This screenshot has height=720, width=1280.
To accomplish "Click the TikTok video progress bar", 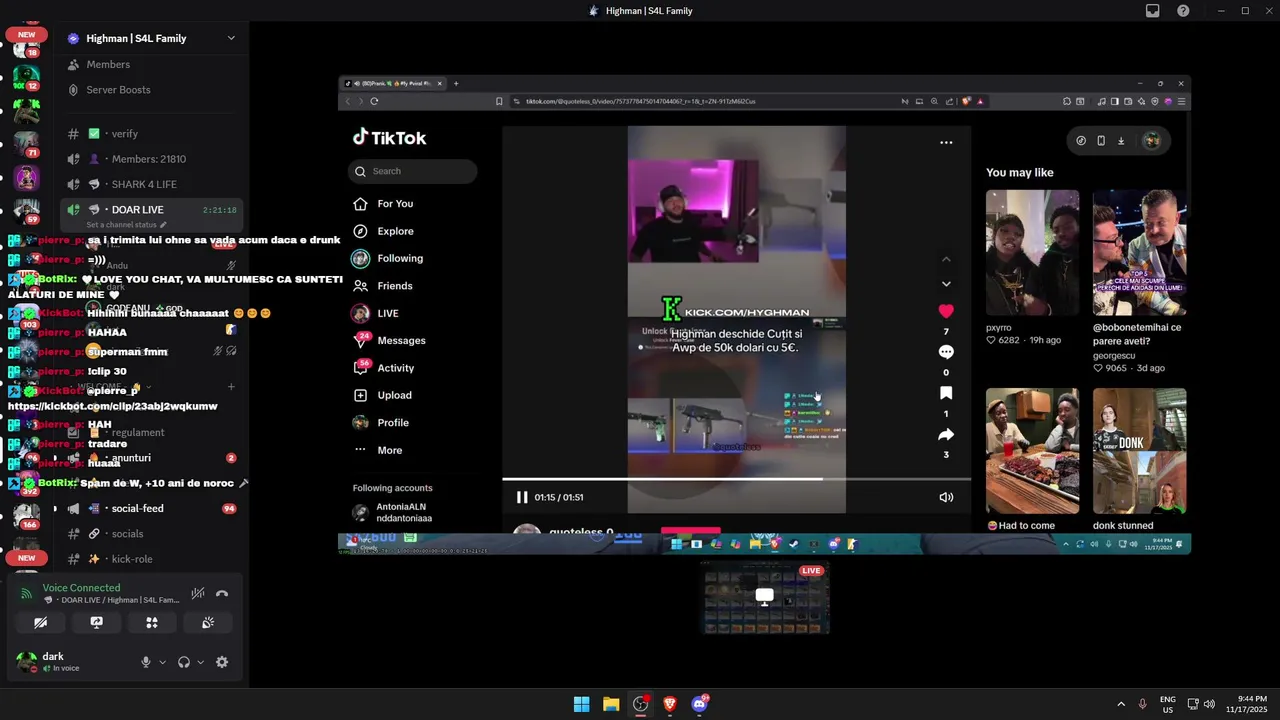I will pos(736,479).
